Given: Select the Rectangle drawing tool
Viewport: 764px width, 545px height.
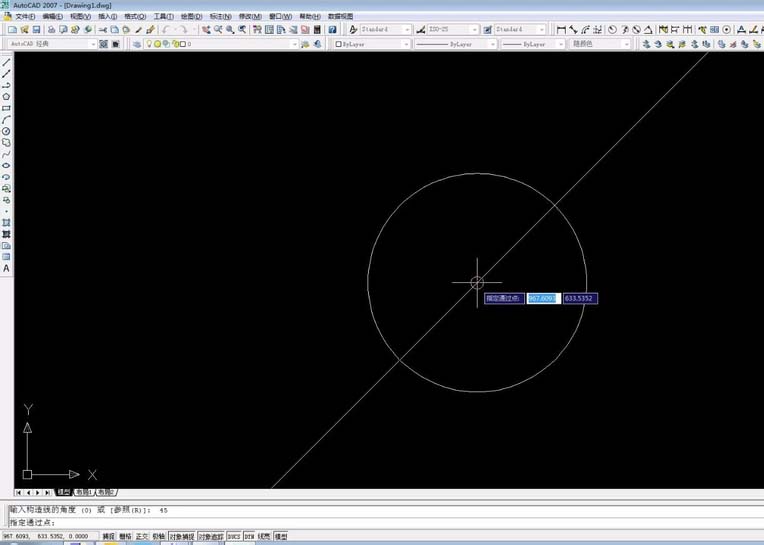Looking at the screenshot, I should (7, 108).
